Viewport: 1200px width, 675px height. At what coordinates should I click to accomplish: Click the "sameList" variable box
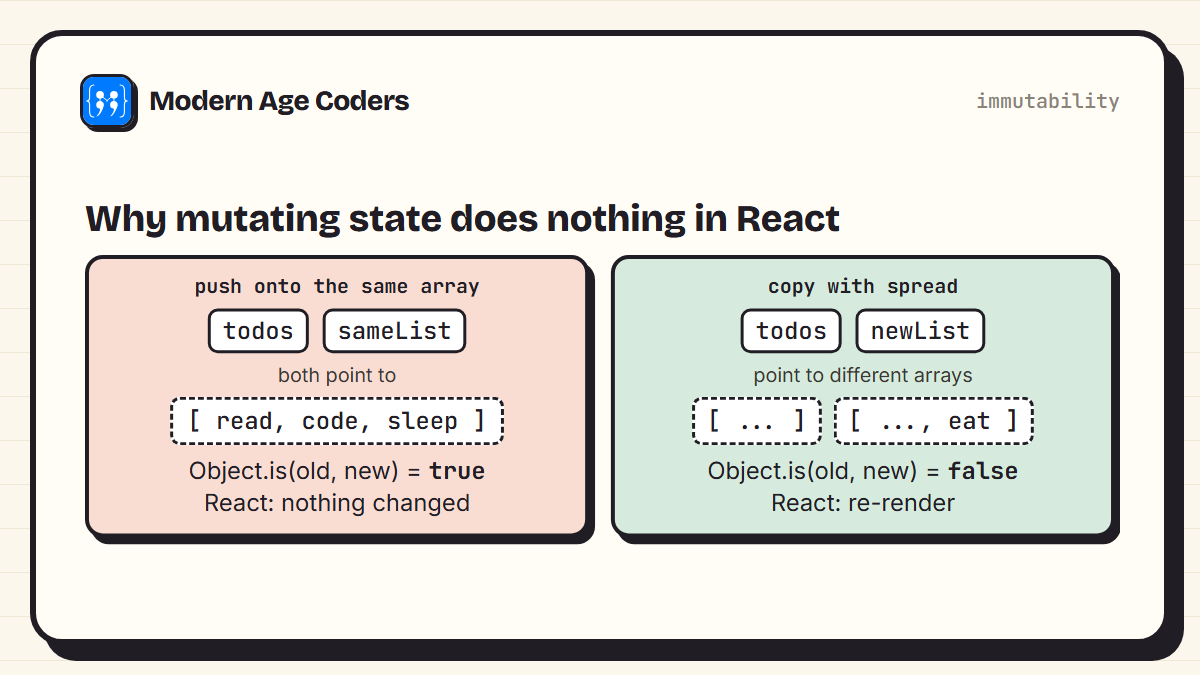click(394, 331)
